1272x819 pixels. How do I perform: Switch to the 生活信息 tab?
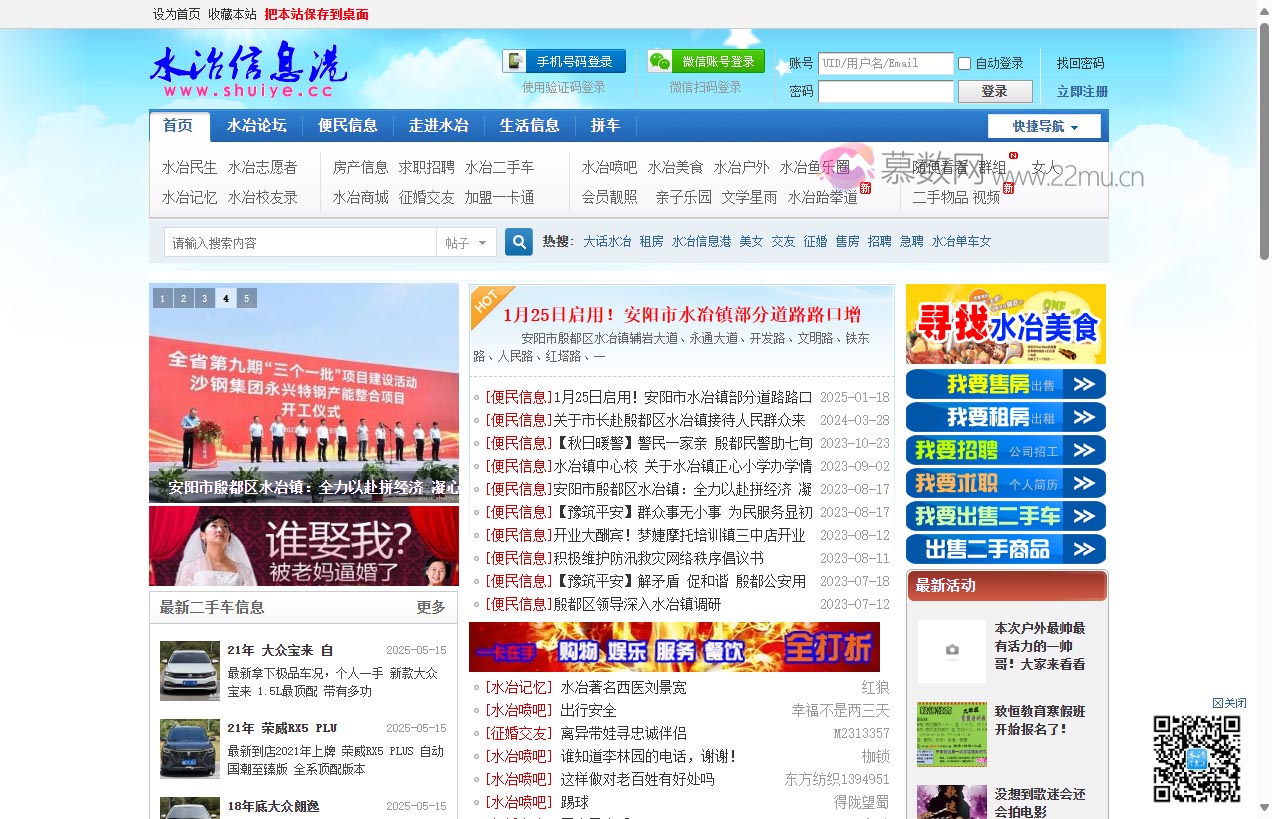coord(529,126)
